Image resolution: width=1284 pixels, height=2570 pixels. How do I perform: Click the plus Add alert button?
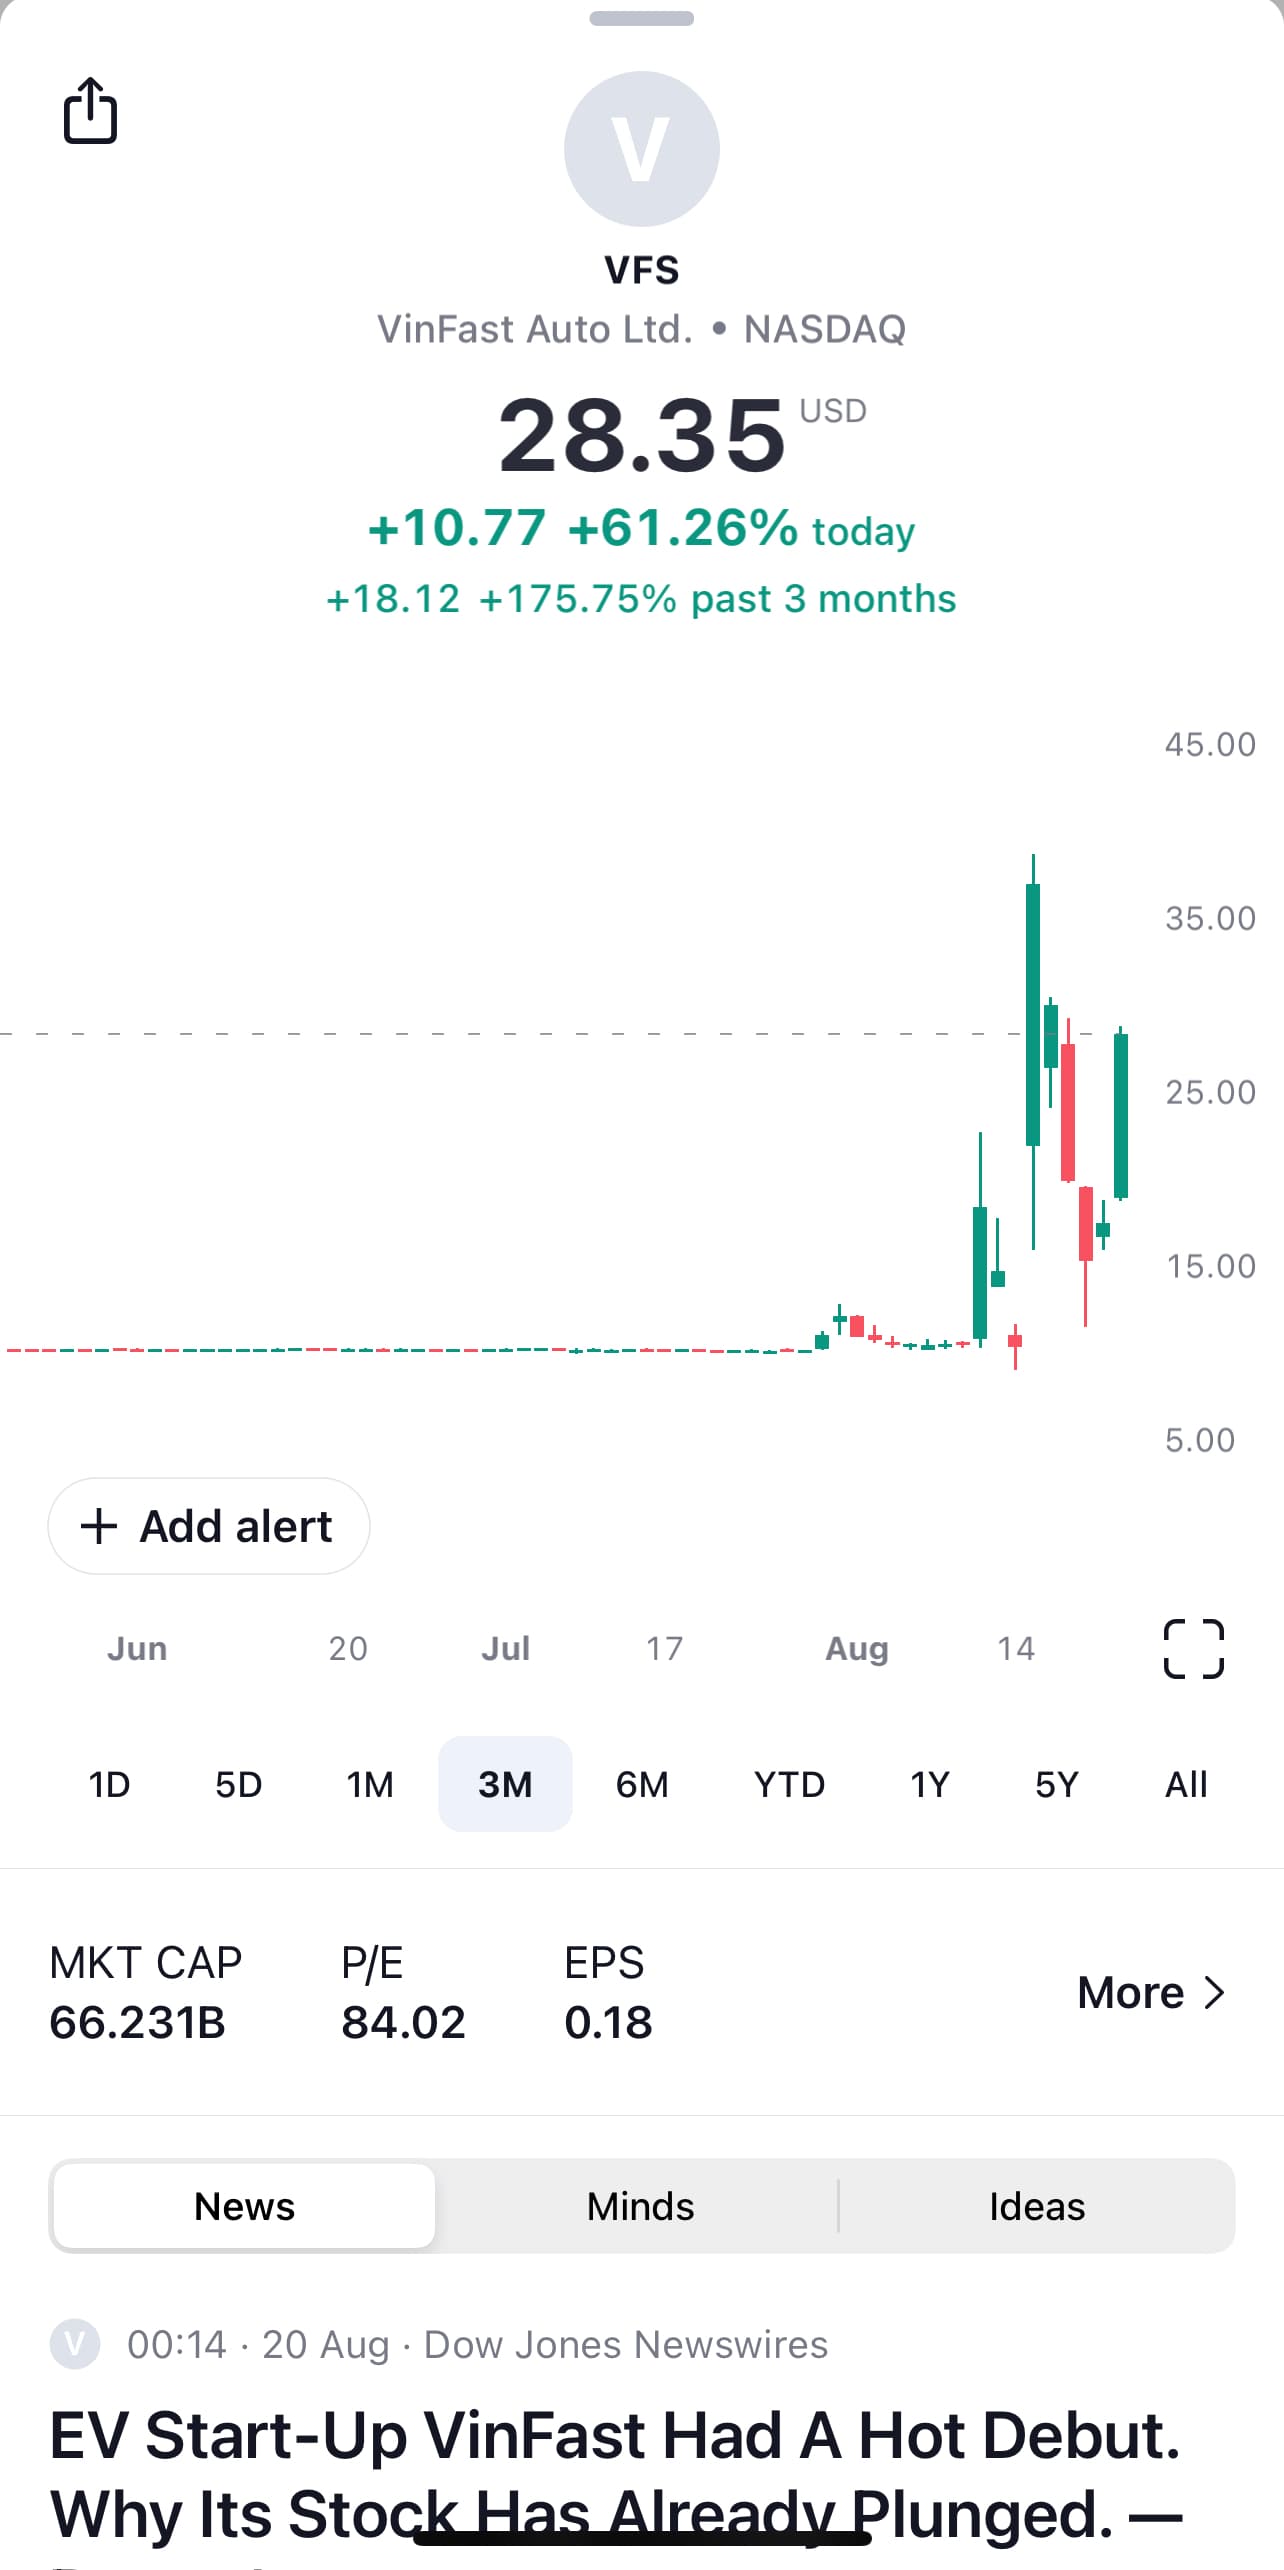point(209,1526)
